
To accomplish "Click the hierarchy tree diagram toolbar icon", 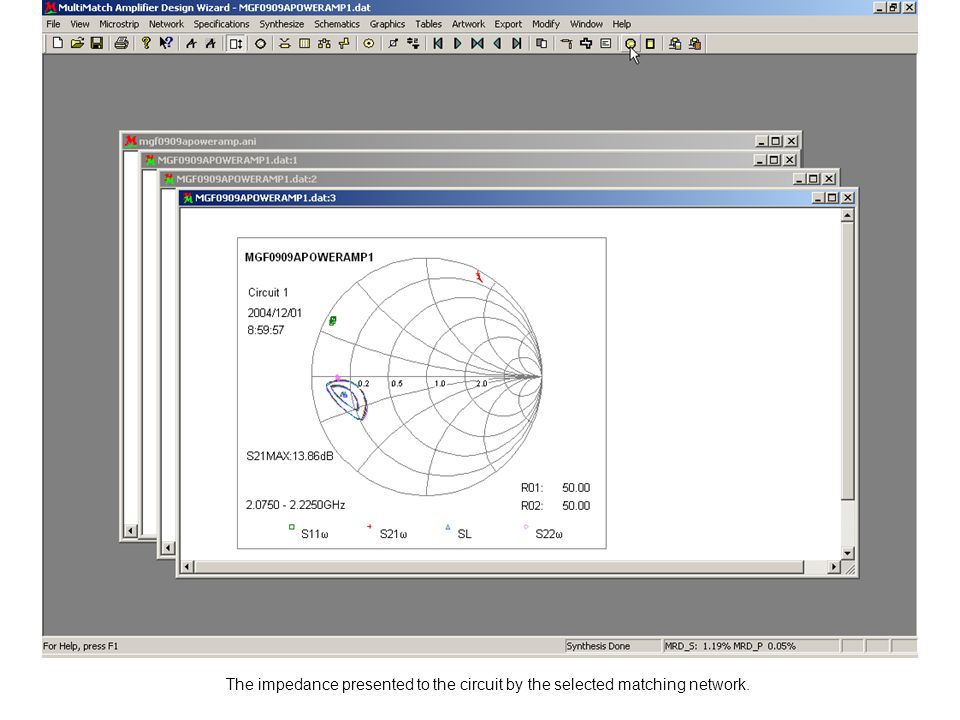I will [324, 43].
